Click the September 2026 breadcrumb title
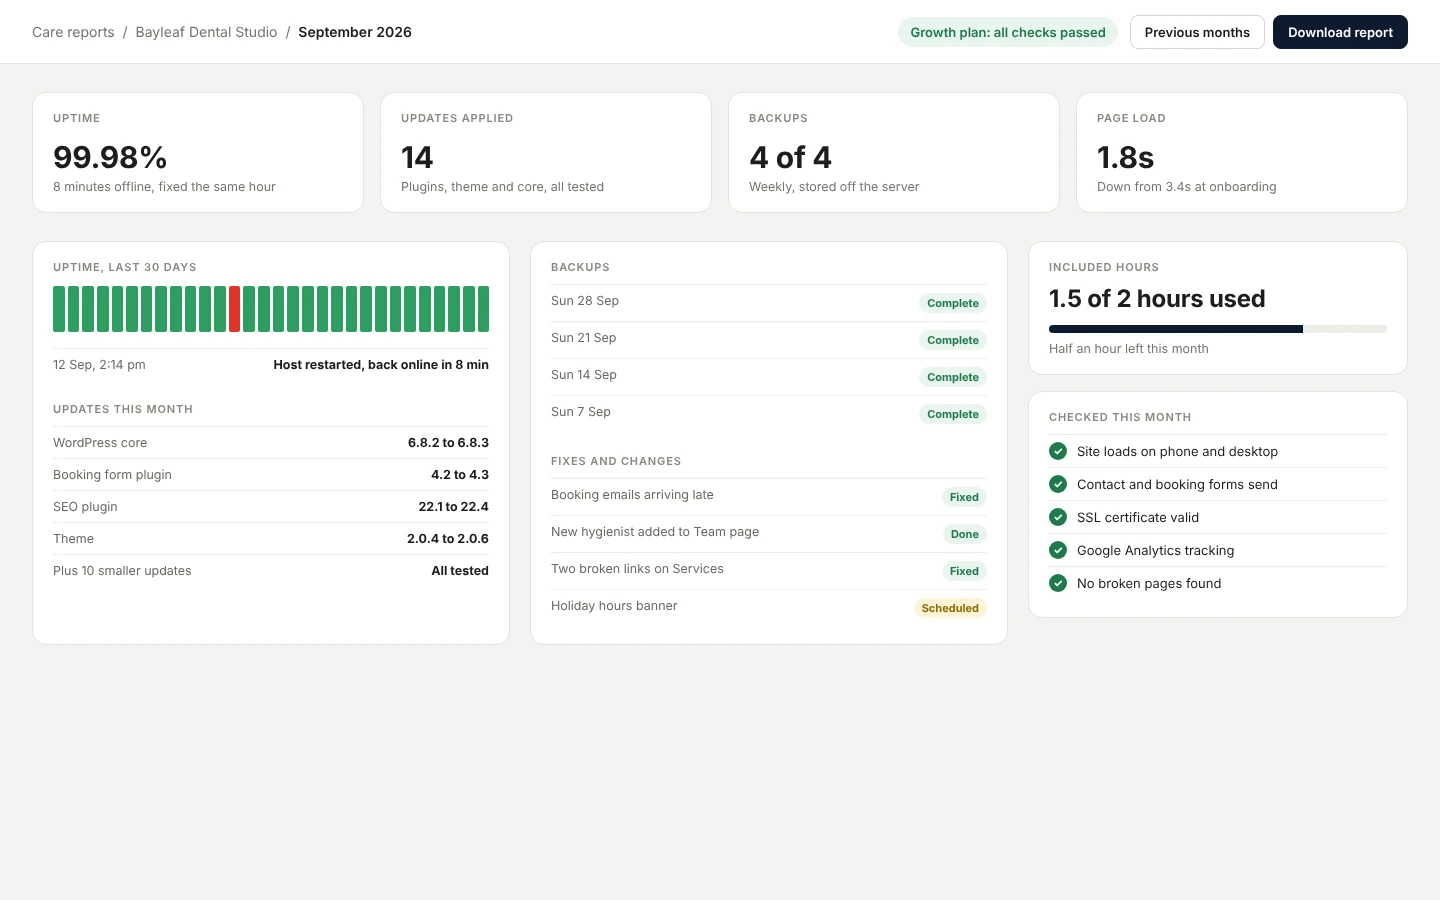Viewport: 1440px width, 900px height. point(355,32)
